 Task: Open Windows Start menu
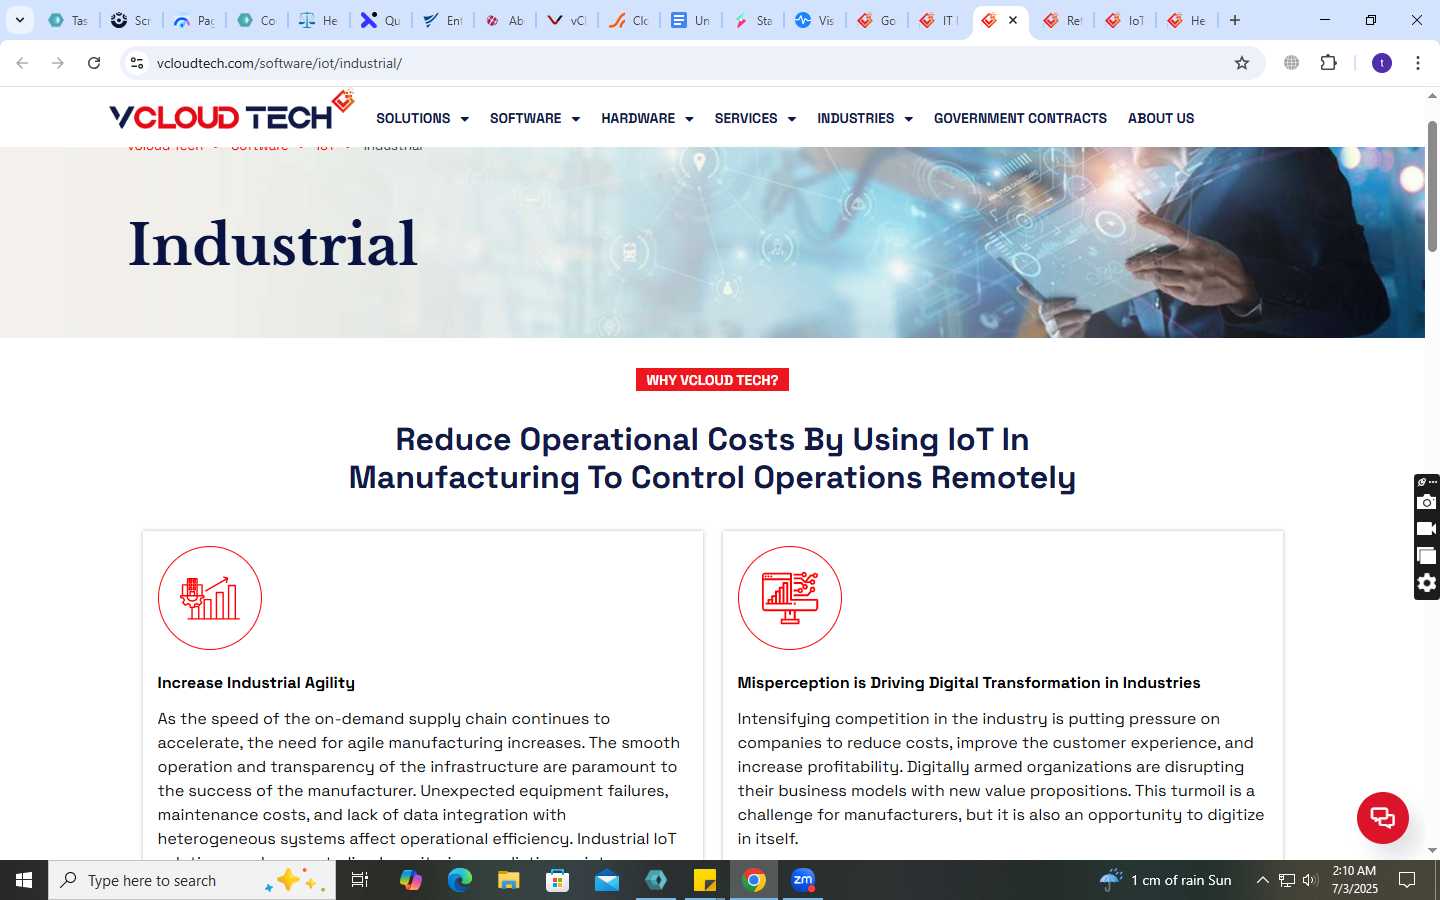tap(24, 880)
